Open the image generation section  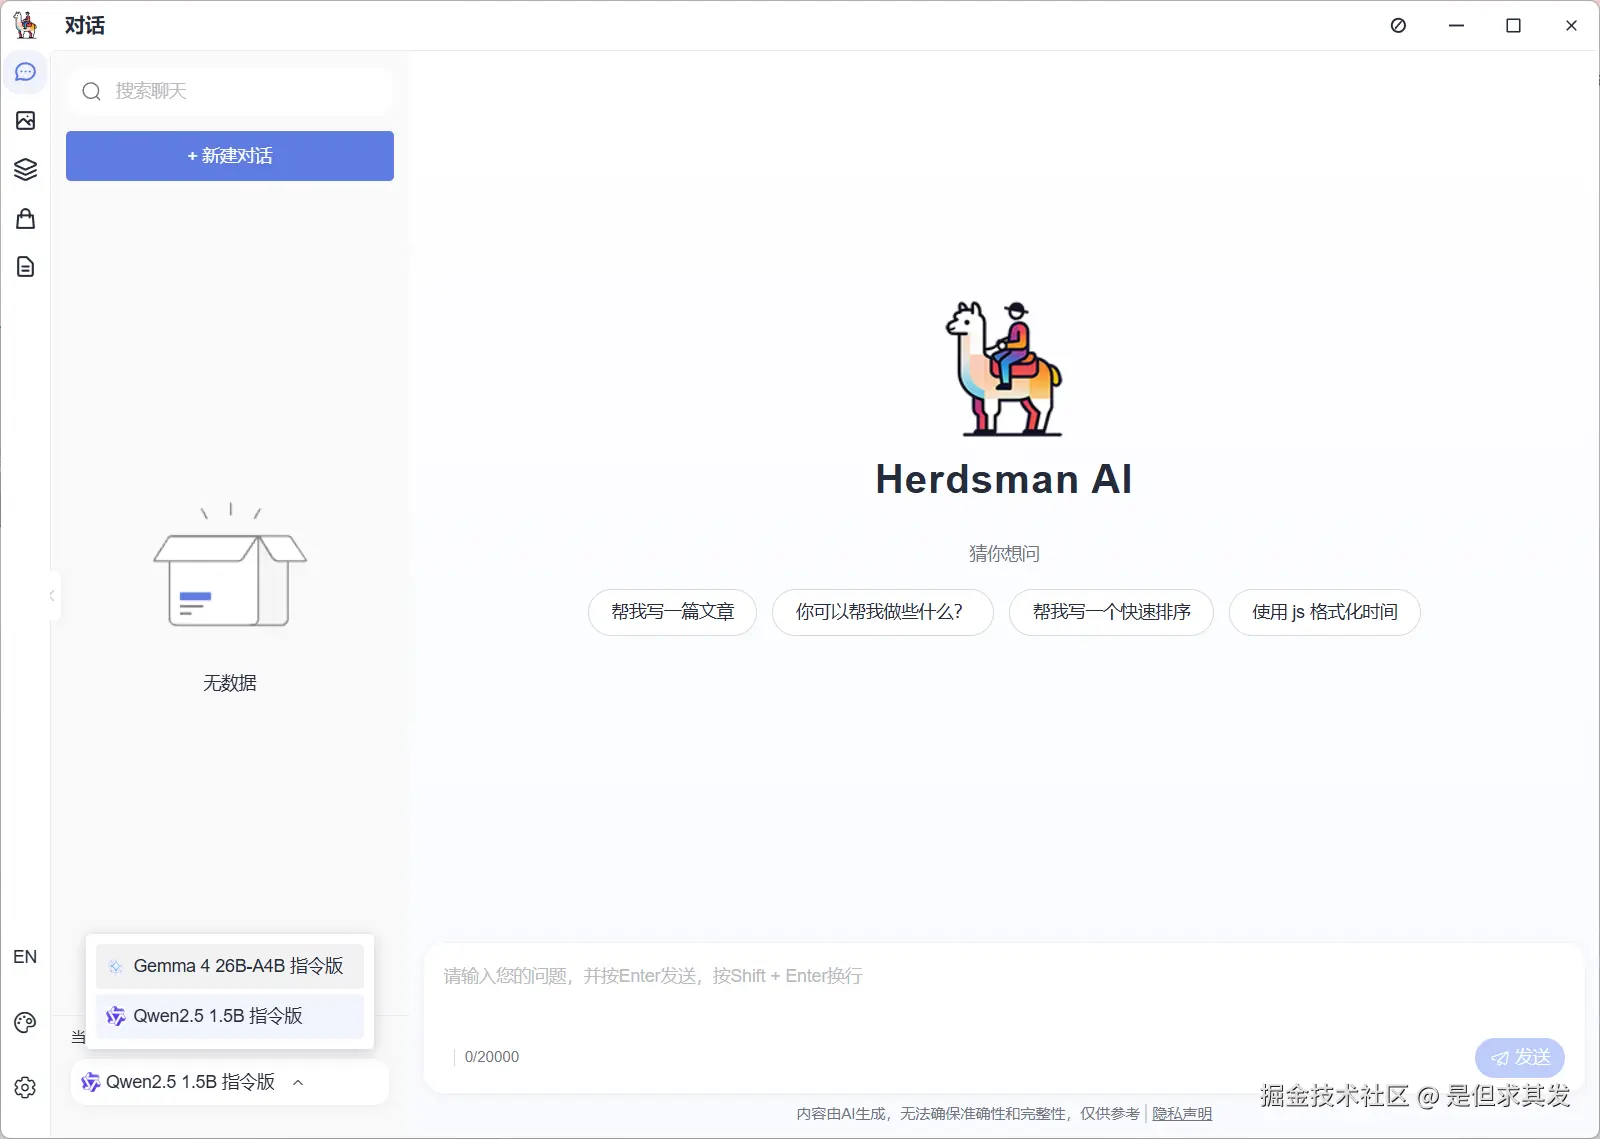pos(25,120)
